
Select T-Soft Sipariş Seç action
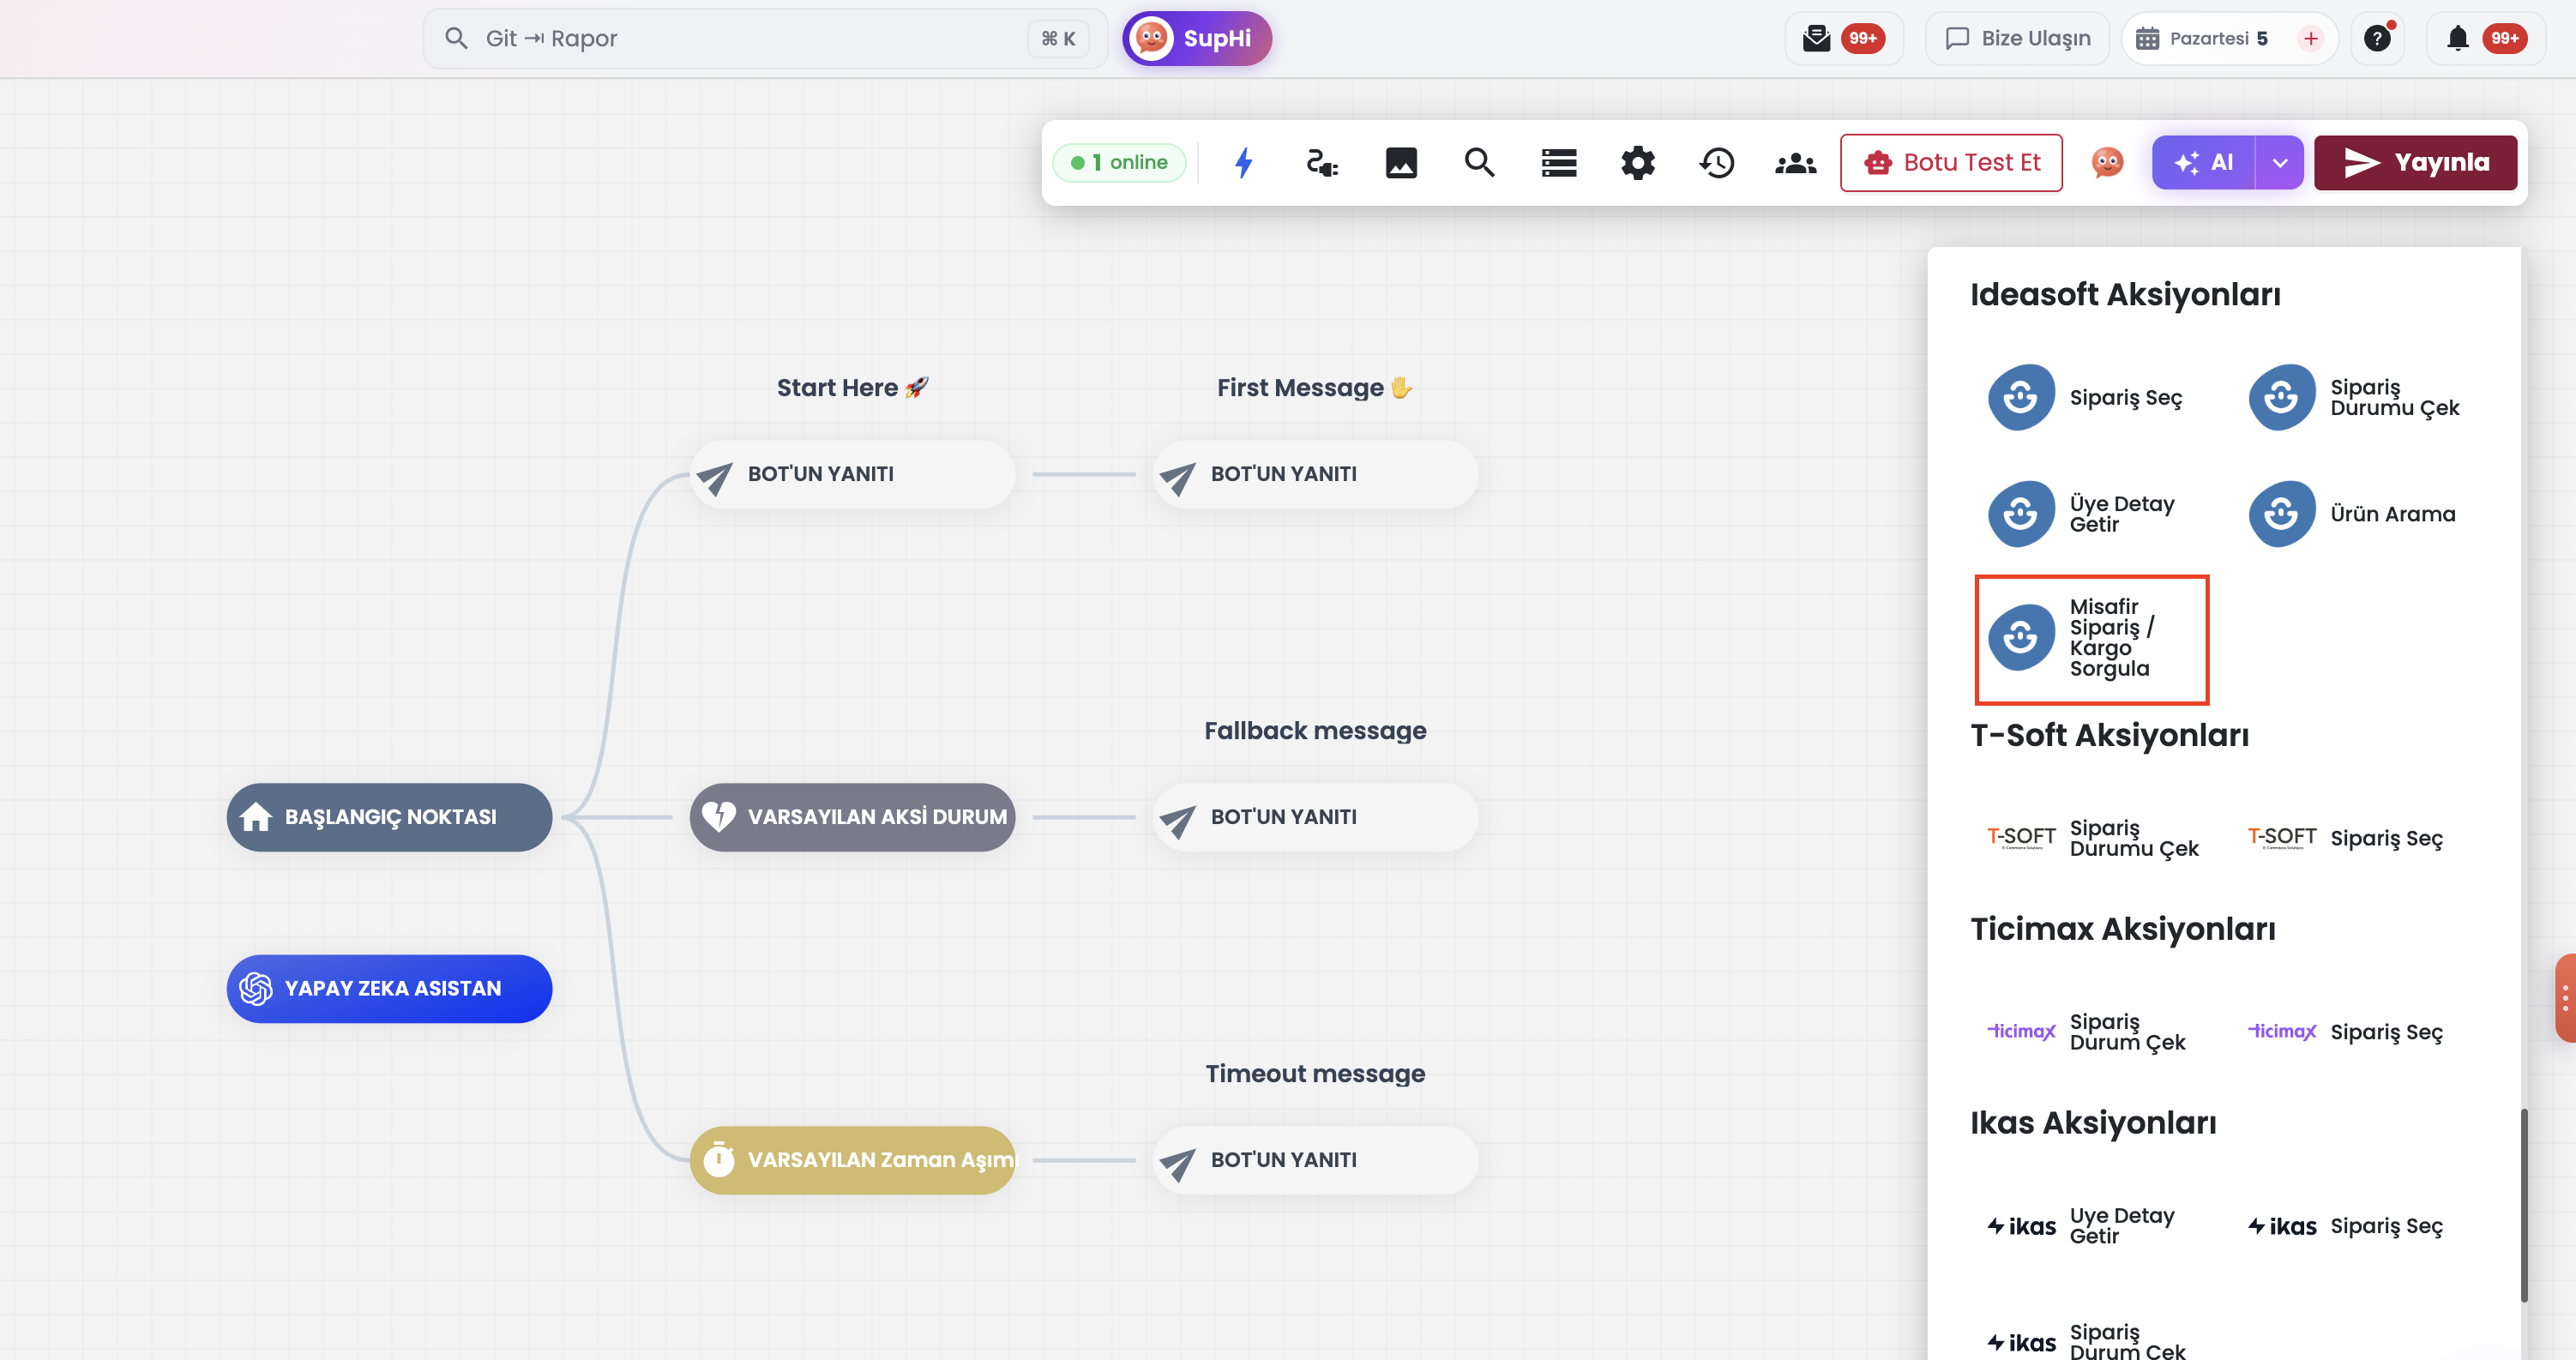point(2345,838)
